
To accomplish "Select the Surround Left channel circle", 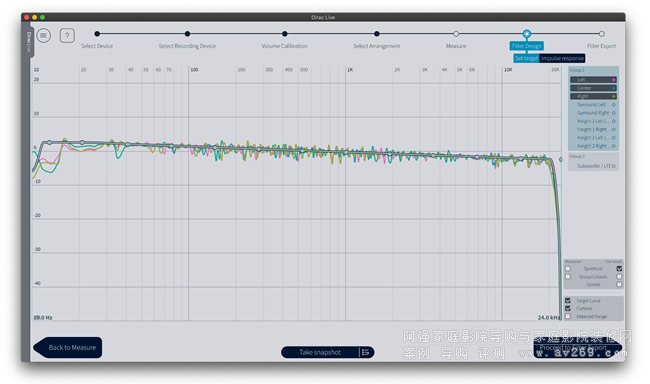I will [x=614, y=105].
